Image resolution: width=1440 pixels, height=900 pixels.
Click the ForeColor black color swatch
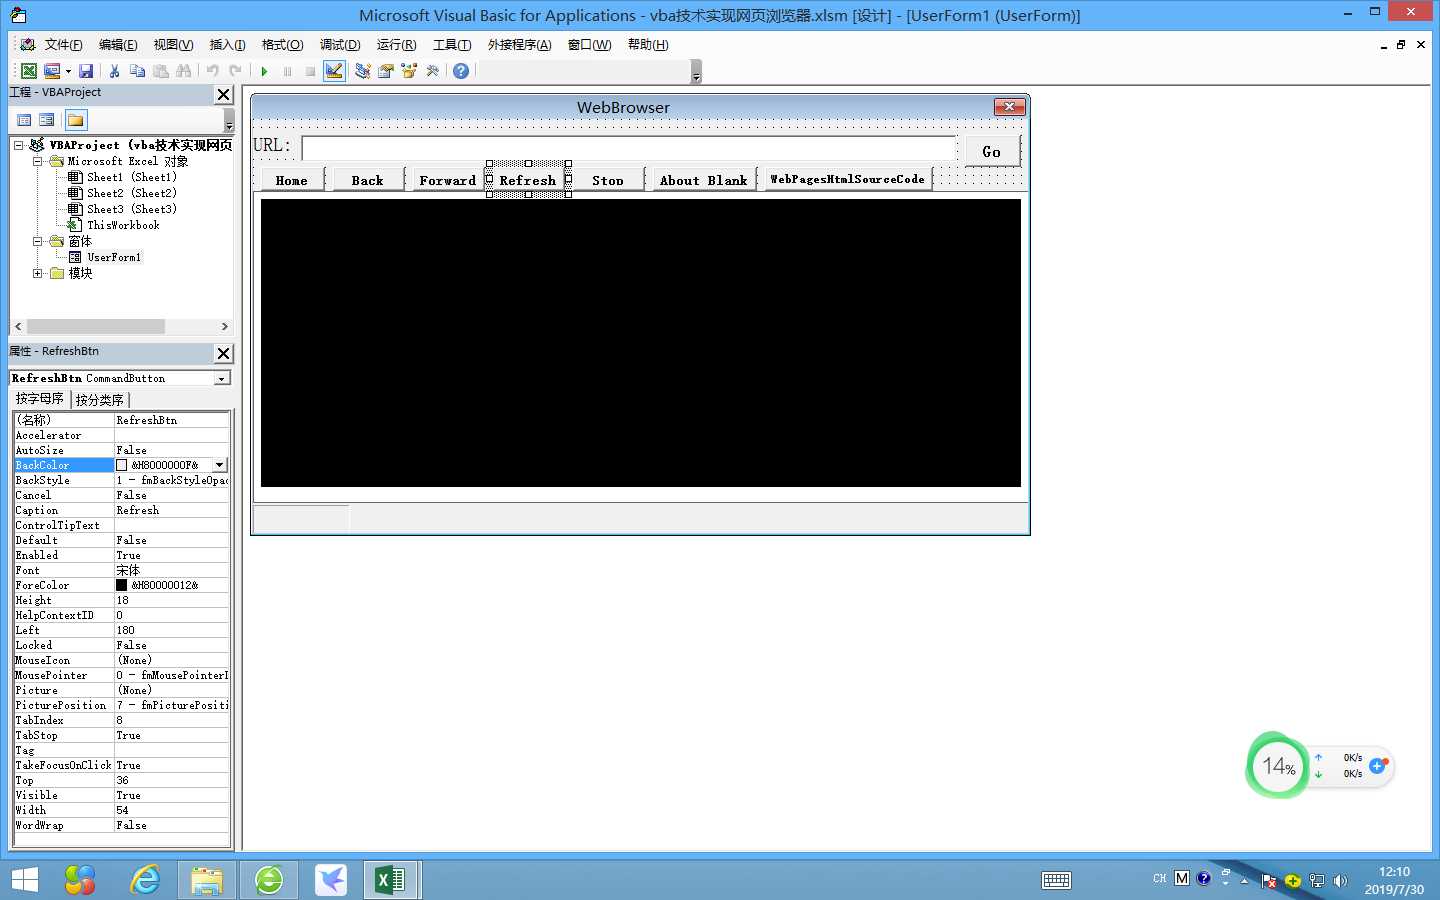[122, 585]
